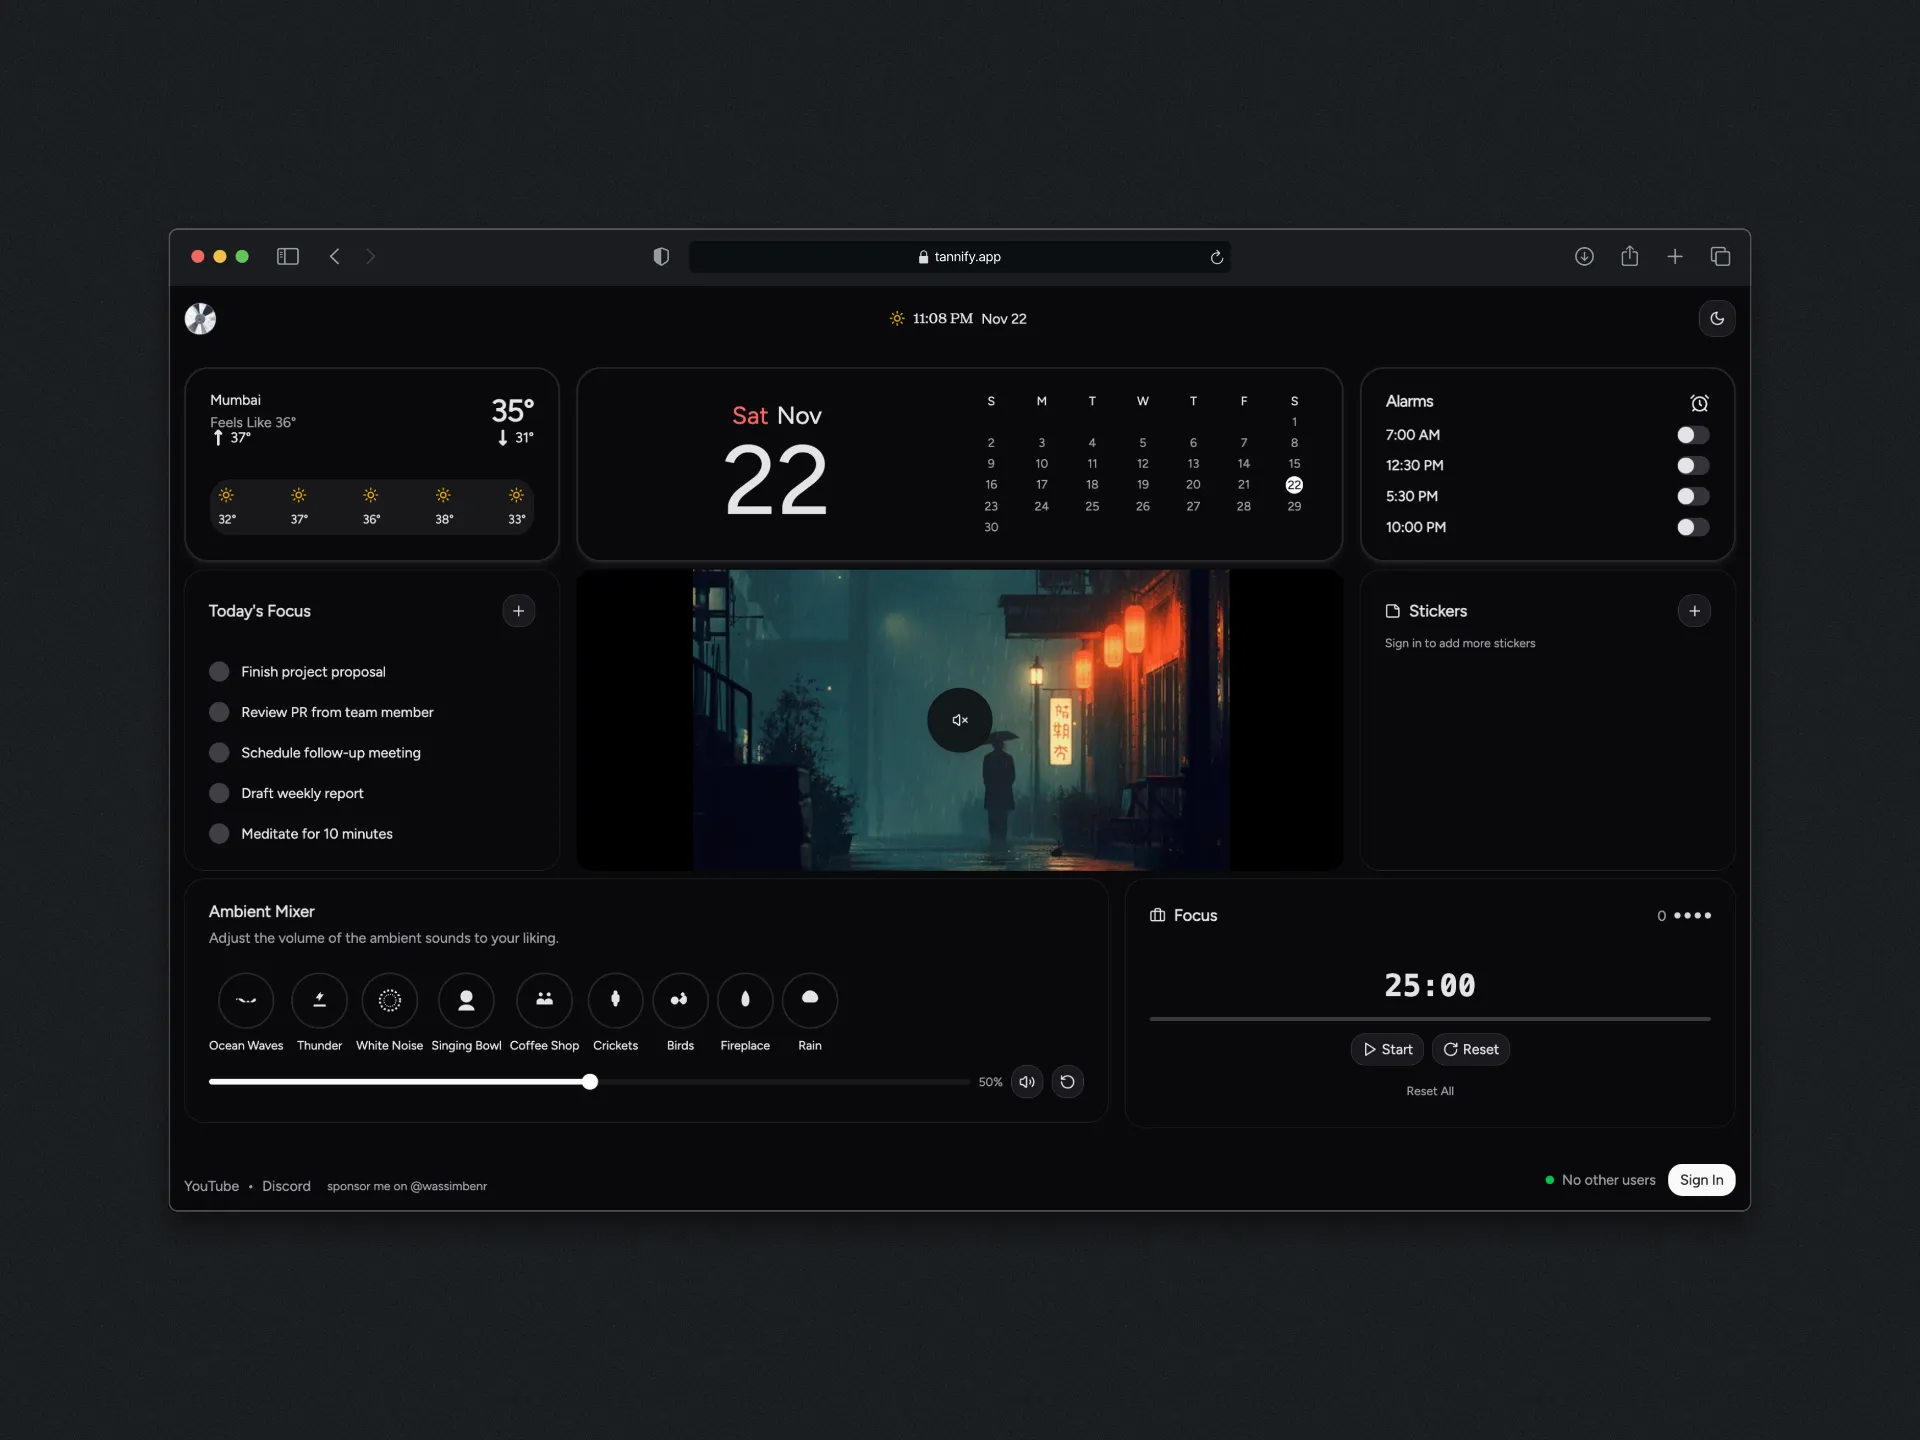Toggle the browser sidebar panel
Viewport: 1920px width, 1440px height.
coord(288,257)
